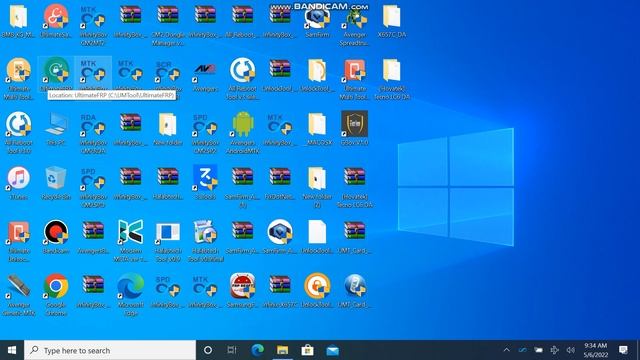Launch Avenger Spreadtrum shortcut
The height and width of the screenshot is (360, 640).
(354, 24)
